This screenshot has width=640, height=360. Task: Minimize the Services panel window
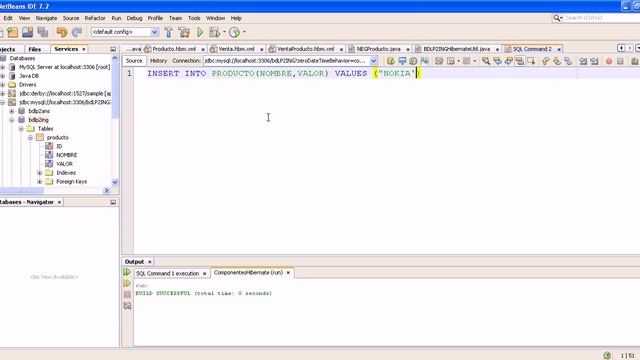click(x=113, y=49)
